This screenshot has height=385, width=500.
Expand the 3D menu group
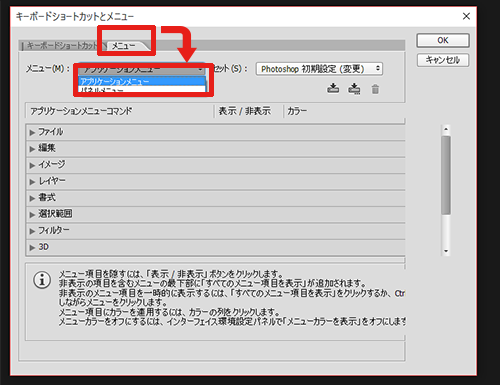(32, 248)
